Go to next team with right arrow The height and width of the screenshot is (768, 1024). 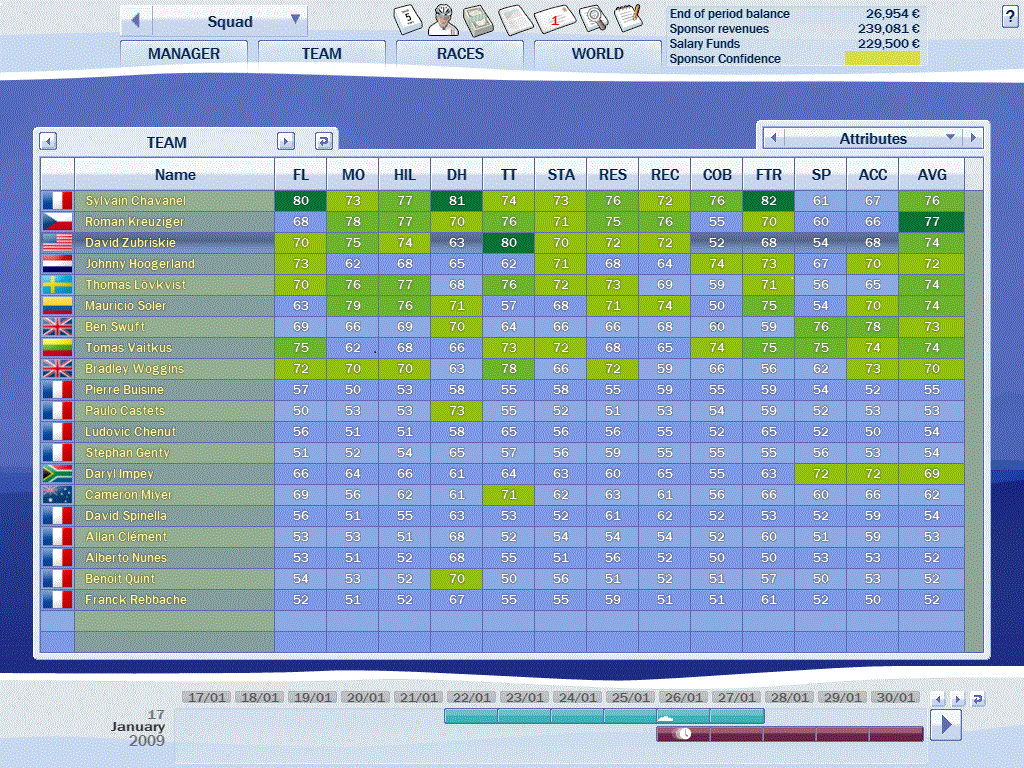pos(286,142)
